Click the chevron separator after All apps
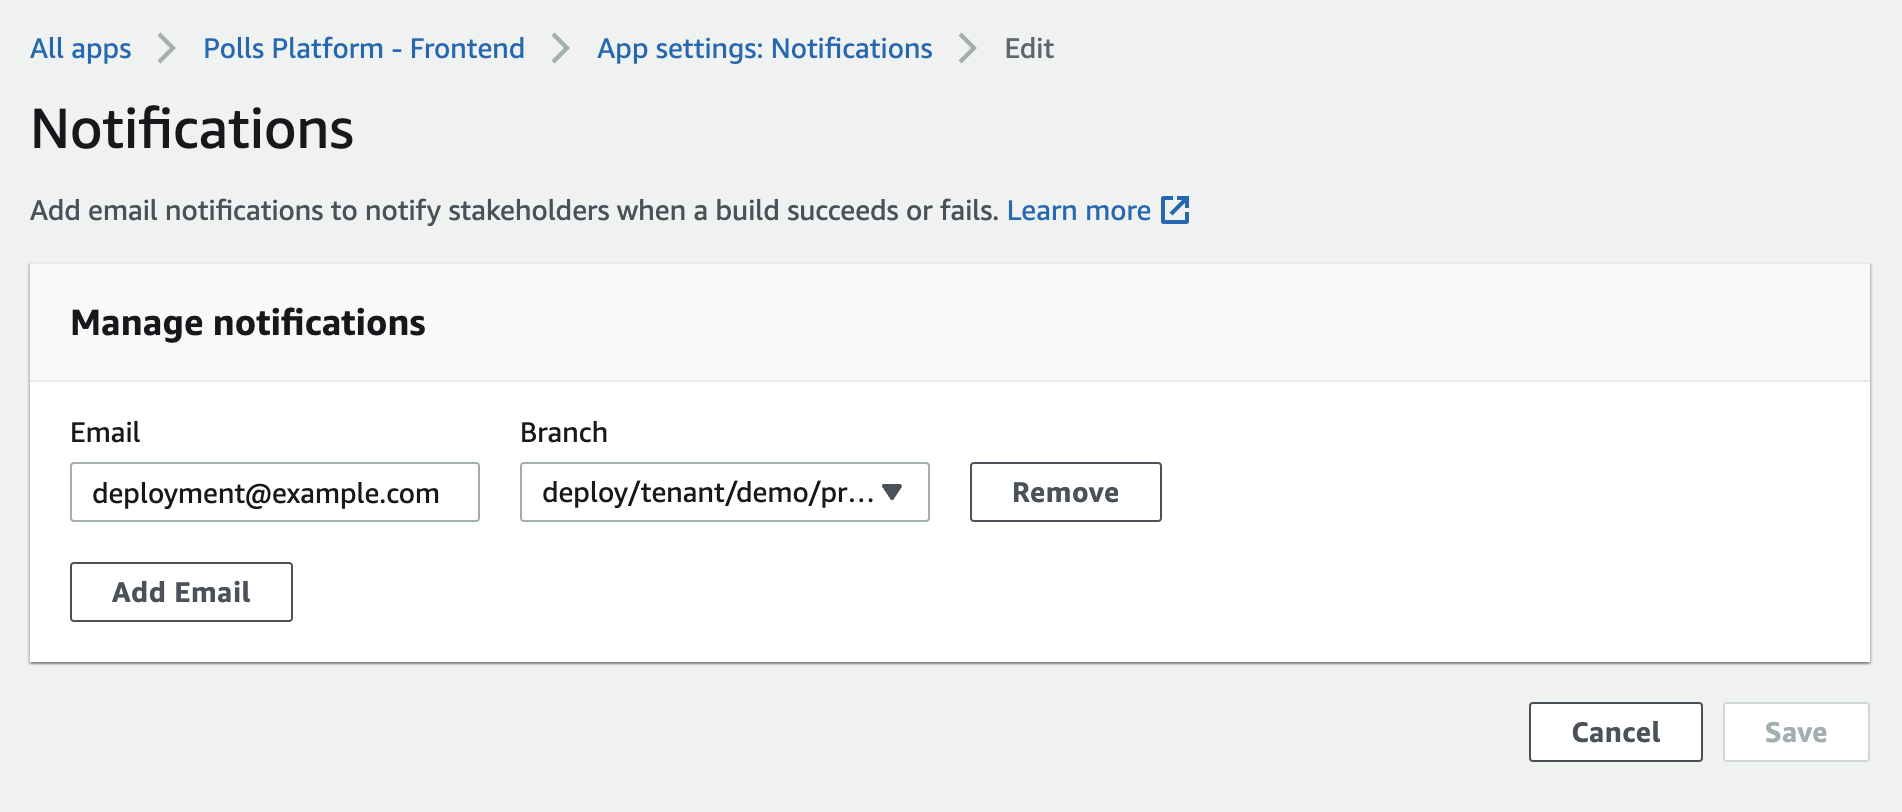 [167, 48]
